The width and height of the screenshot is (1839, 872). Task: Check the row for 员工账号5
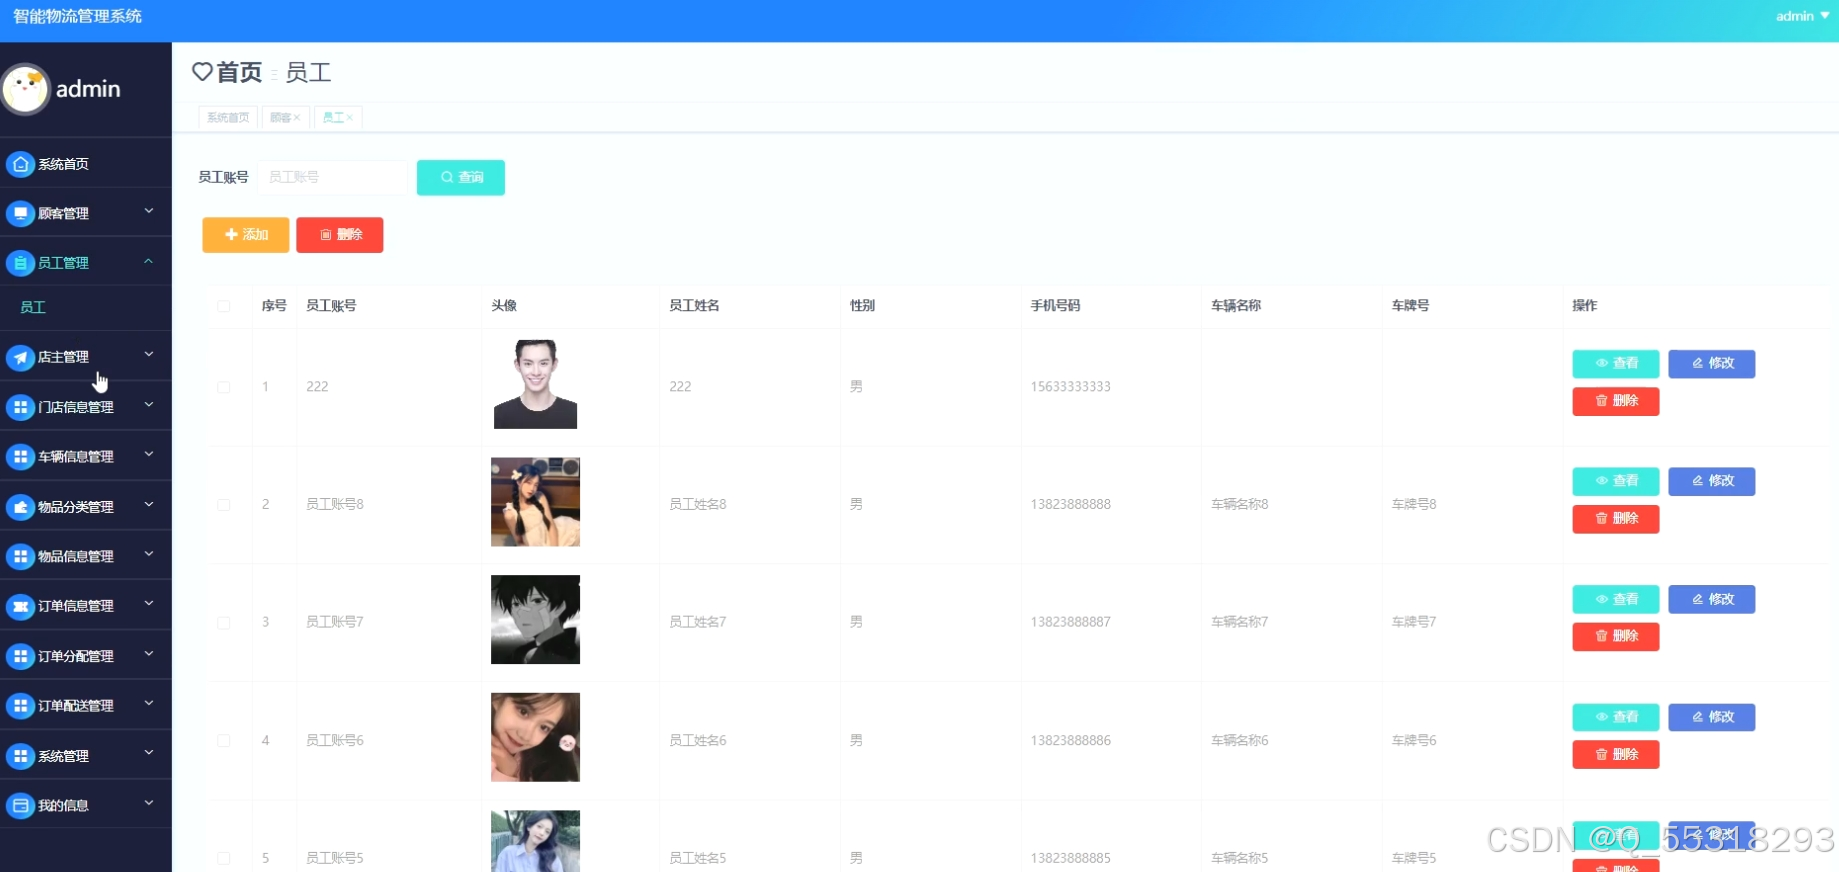tap(224, 858)
